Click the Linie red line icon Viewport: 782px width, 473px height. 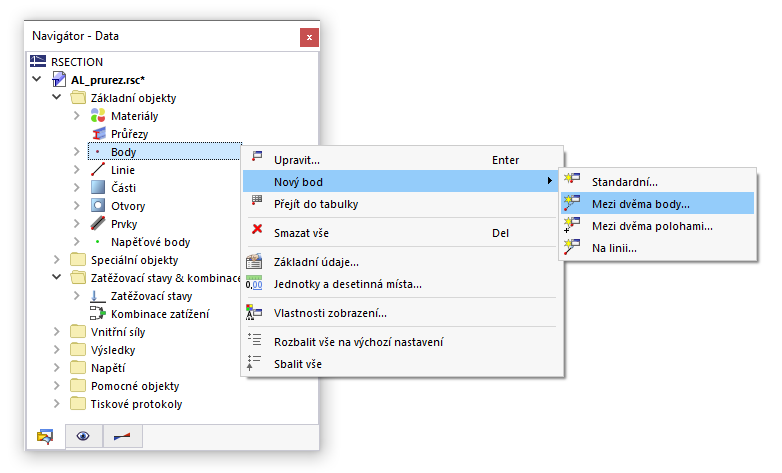[x=98, y=169]
